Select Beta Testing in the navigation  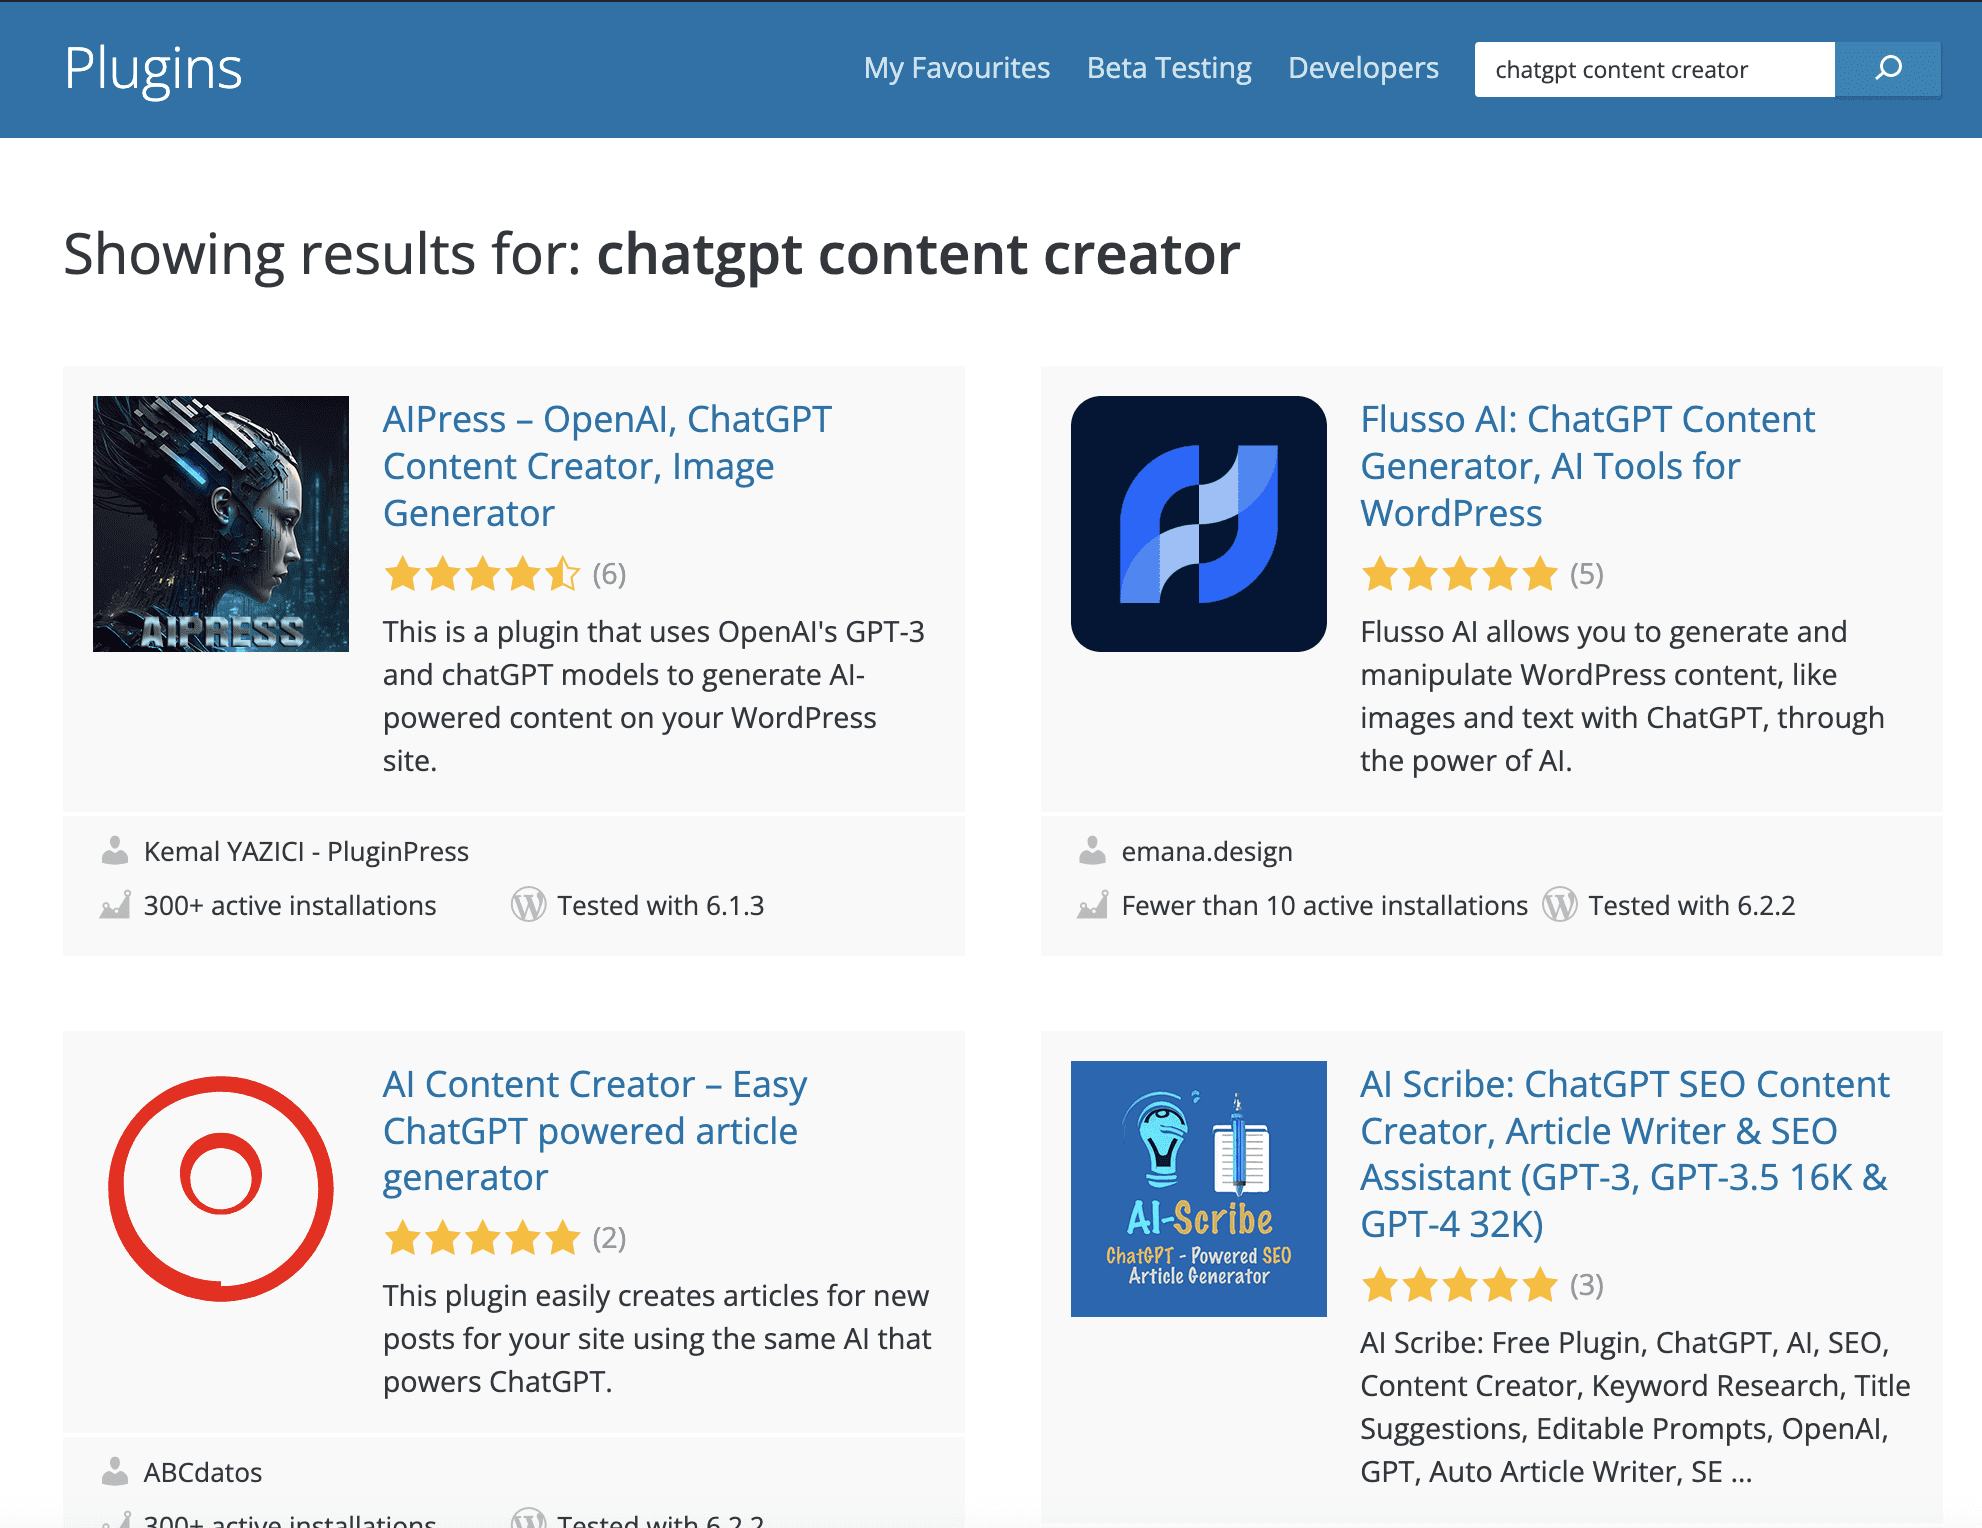[1168, 68]
